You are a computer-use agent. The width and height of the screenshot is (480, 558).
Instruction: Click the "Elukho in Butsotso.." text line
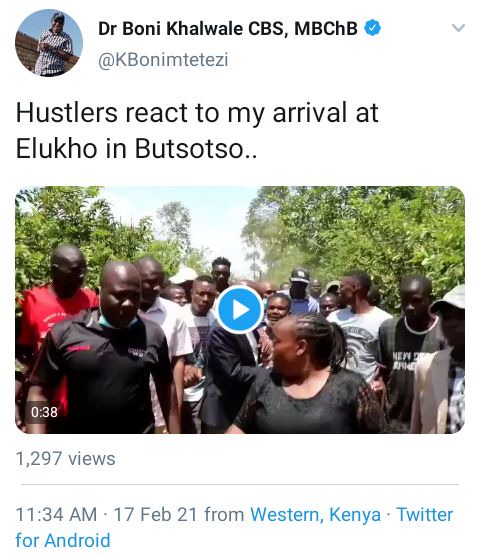(x=136, y=148)
